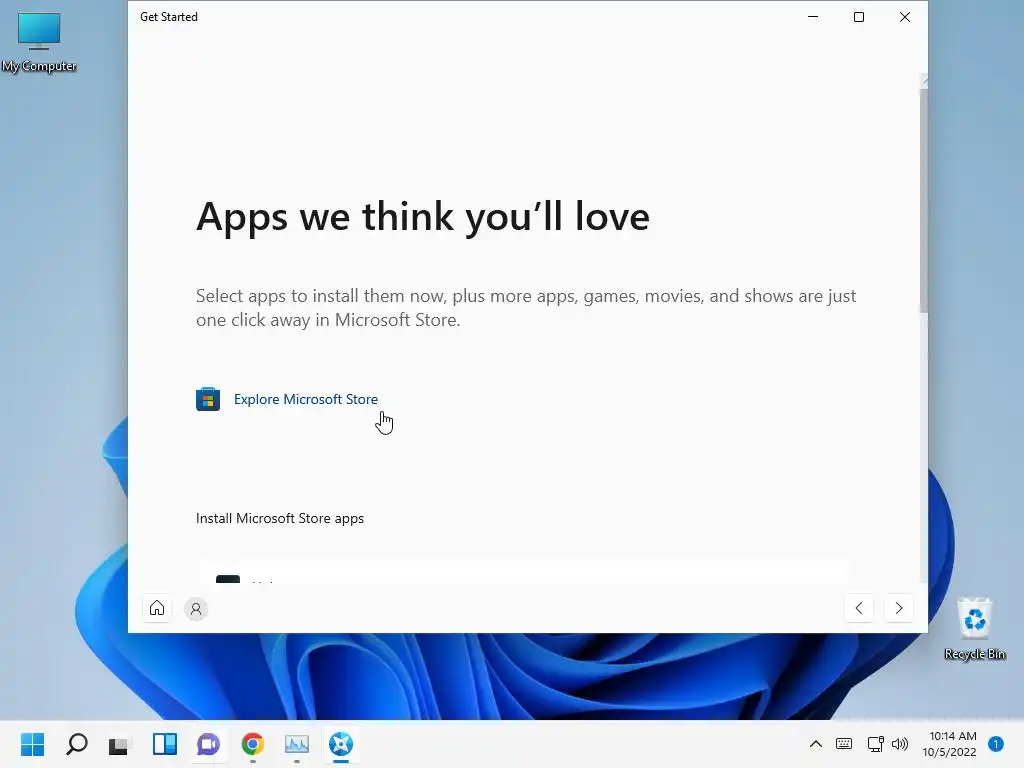Open Task View on the taskbar
Viewport: 1024px width, 768px height.
coord(120,744)
